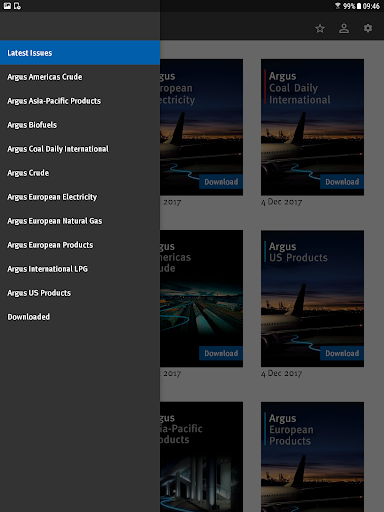Open the user account profile icon
384x512 pixels.
click(x=344, y=29)
